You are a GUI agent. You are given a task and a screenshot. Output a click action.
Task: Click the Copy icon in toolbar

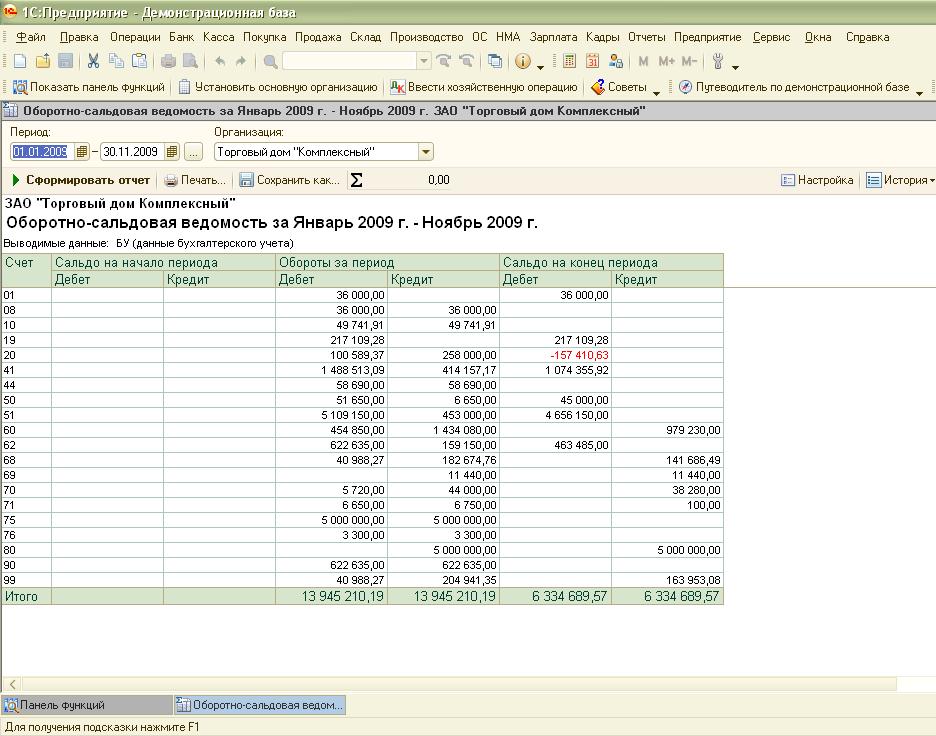[x=116, y=61]
